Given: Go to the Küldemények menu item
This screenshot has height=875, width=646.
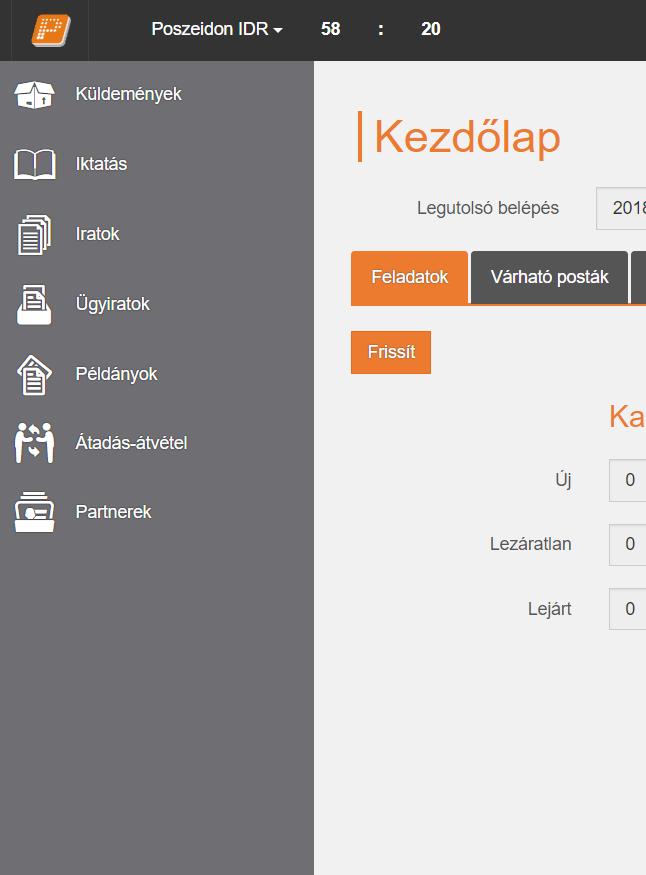Looking at the screenshot, I should (128, 94).
